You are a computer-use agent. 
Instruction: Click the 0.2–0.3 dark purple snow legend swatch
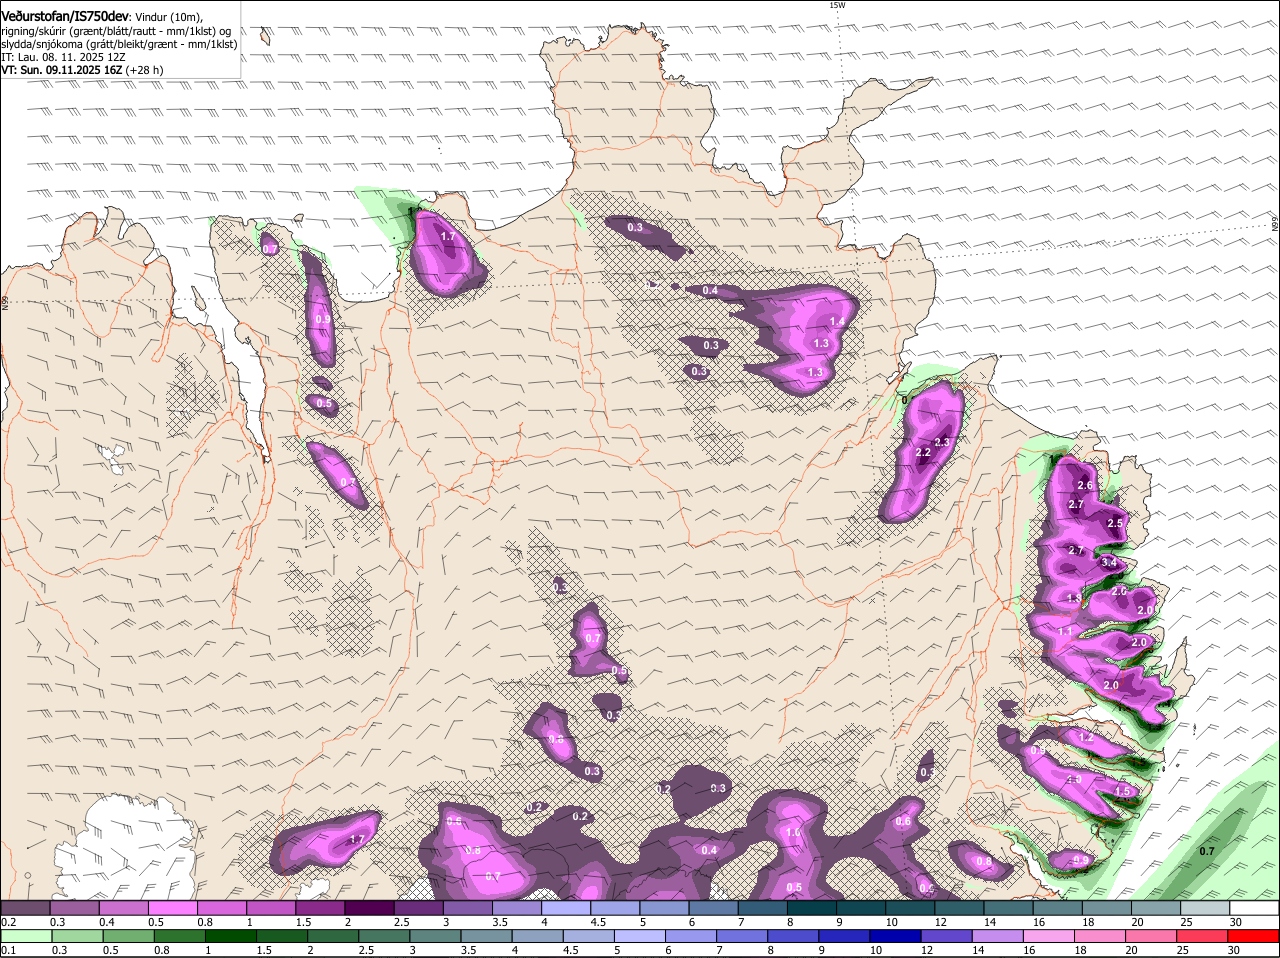[x=25, y=908]
